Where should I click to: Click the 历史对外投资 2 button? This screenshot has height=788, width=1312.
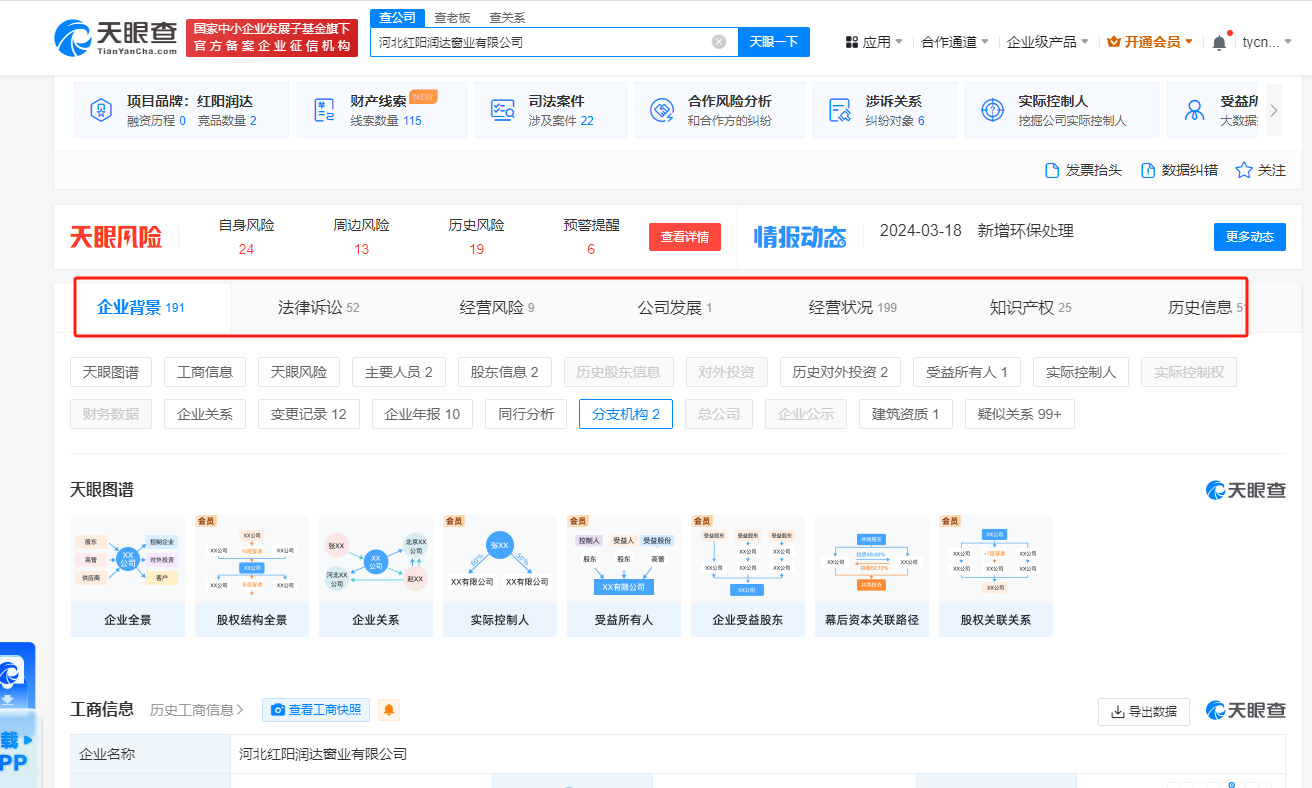(x=841, y=372)
